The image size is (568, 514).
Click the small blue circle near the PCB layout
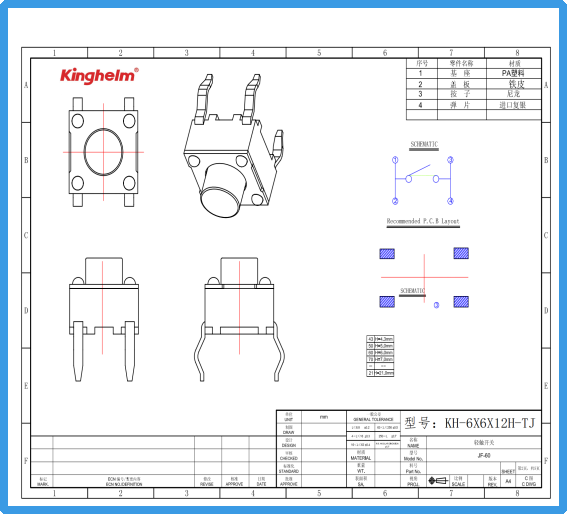click(x=437, y=305)
